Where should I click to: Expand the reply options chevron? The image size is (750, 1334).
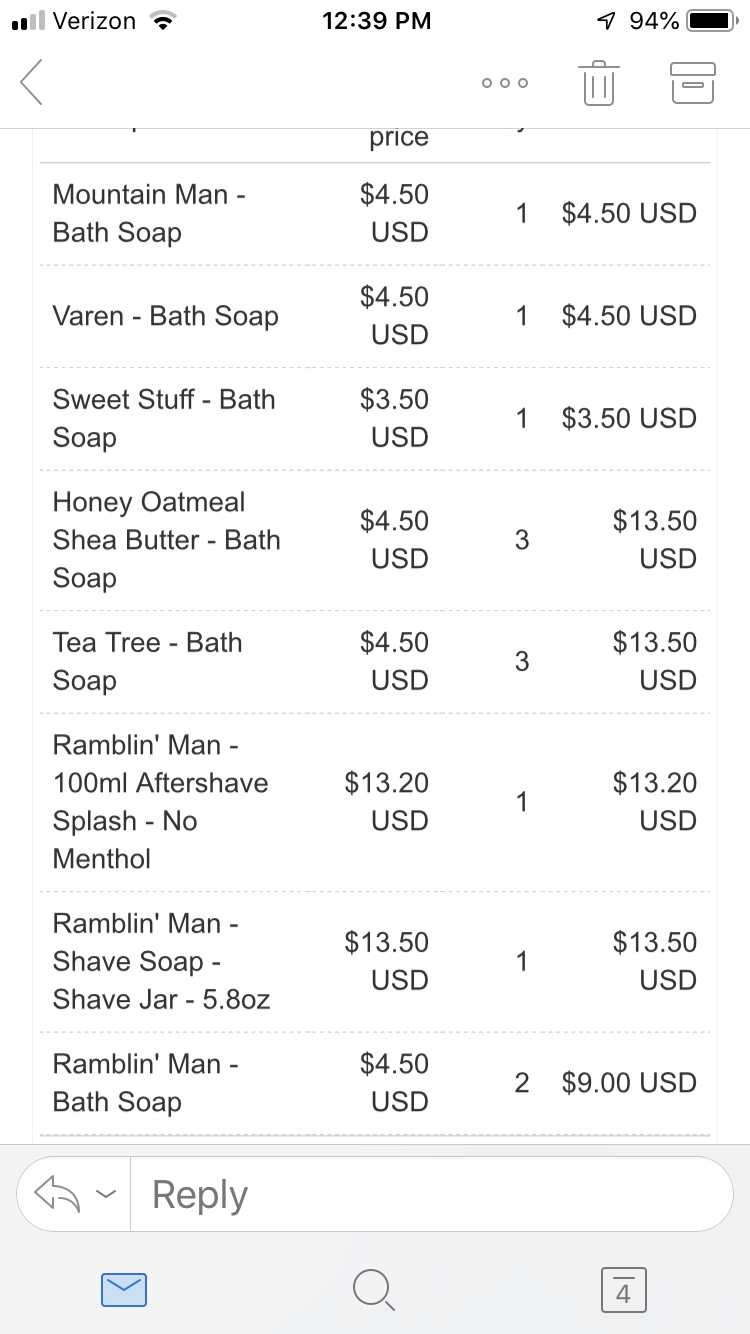click(x=103, y=1194)
